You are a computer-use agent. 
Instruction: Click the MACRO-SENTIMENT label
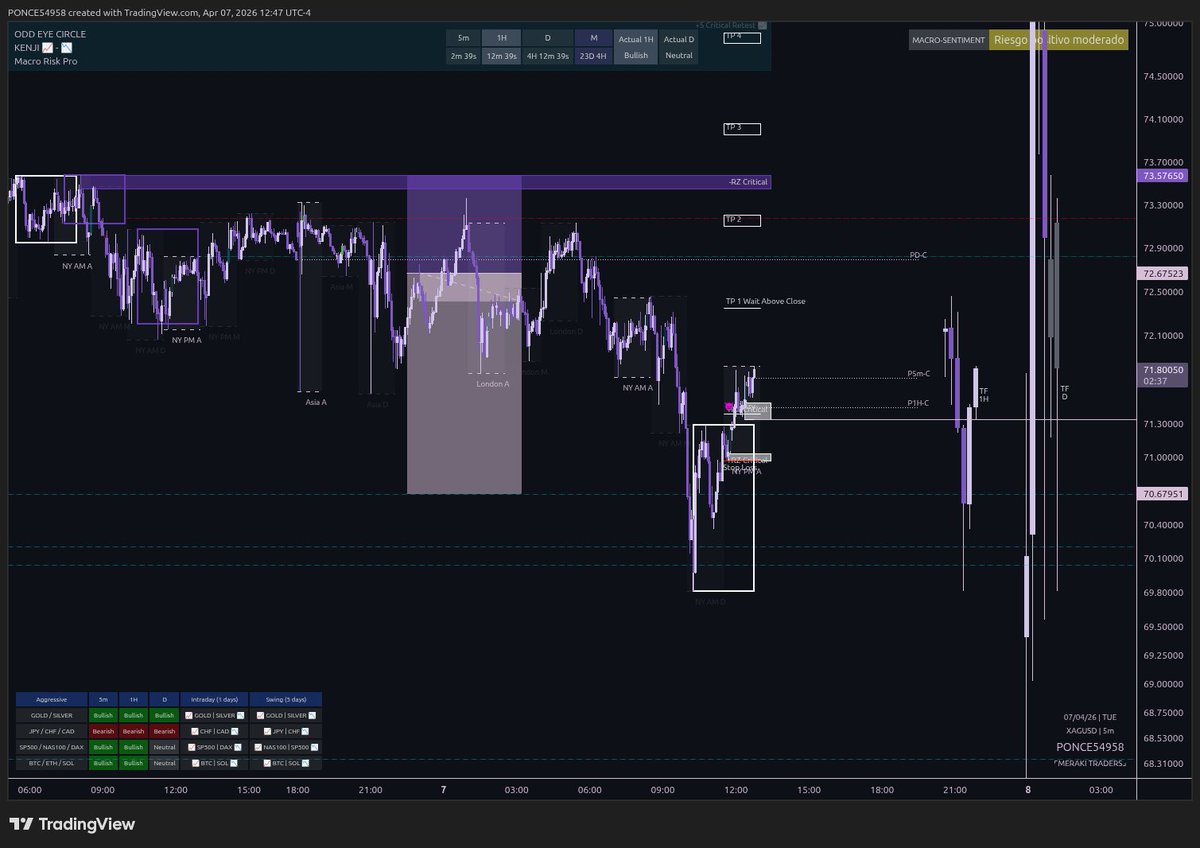(x=947, y=41)
